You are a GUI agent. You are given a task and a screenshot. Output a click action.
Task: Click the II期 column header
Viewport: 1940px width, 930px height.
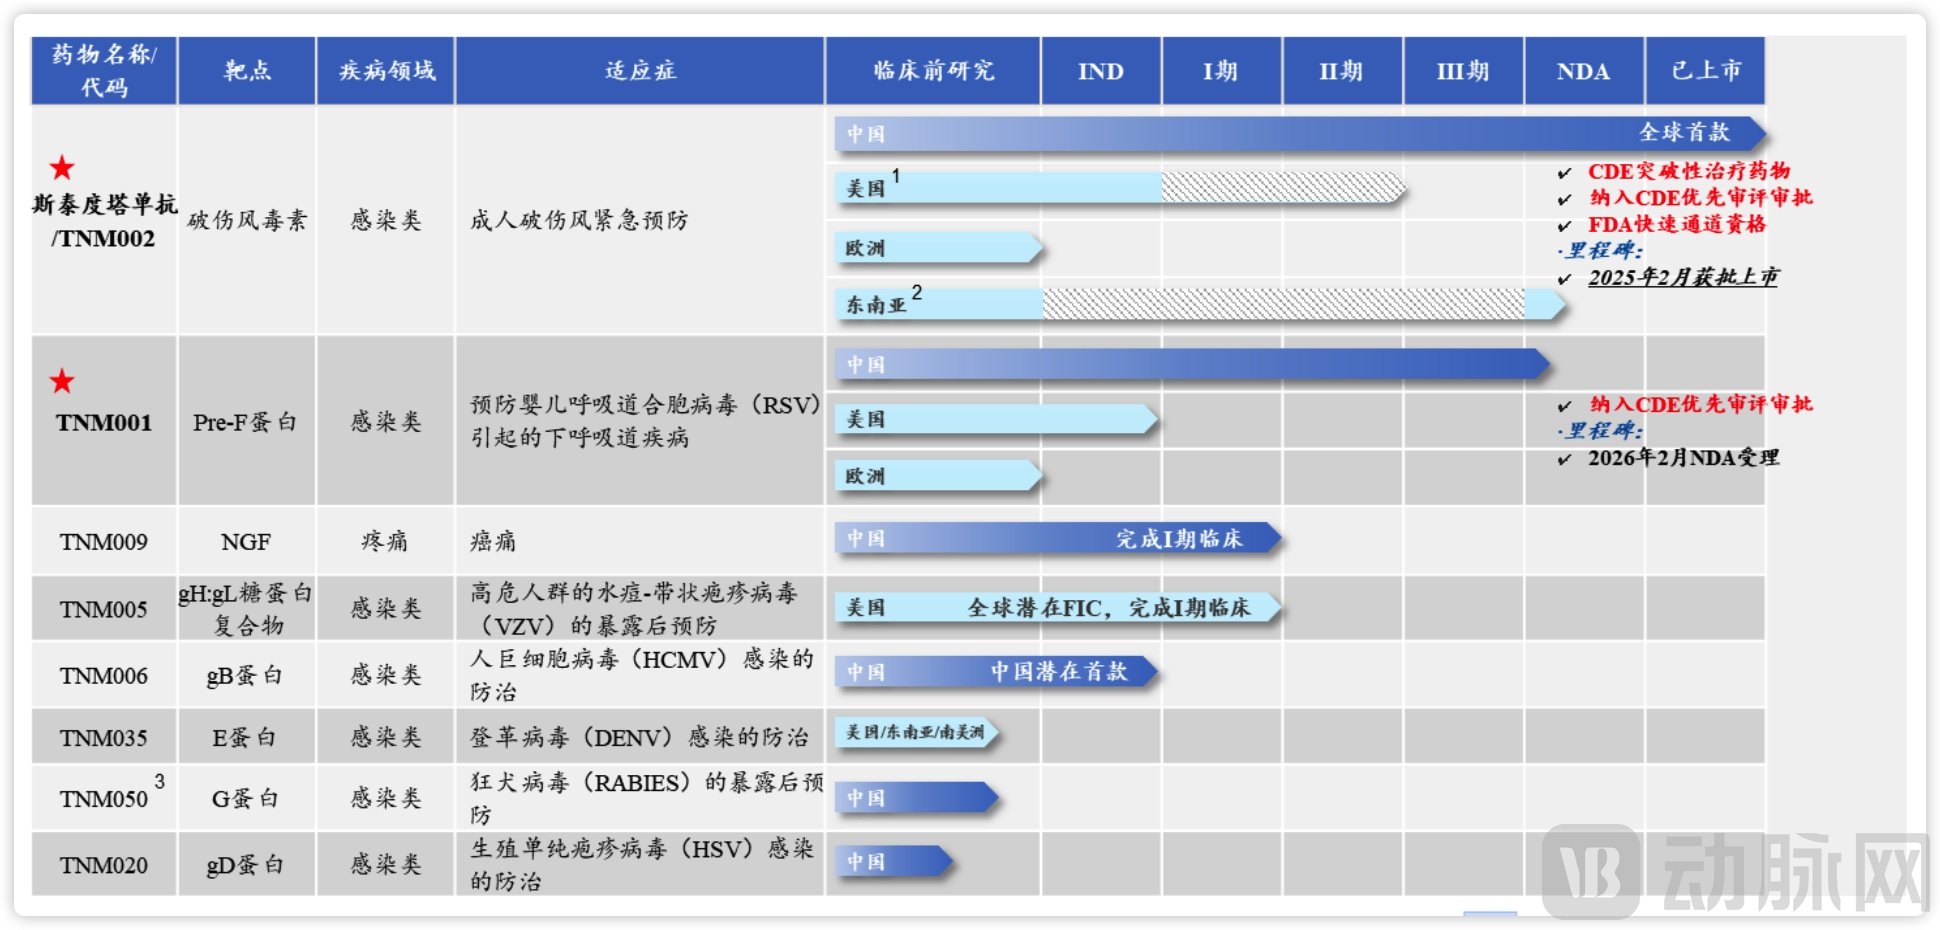pos(1343,71)
